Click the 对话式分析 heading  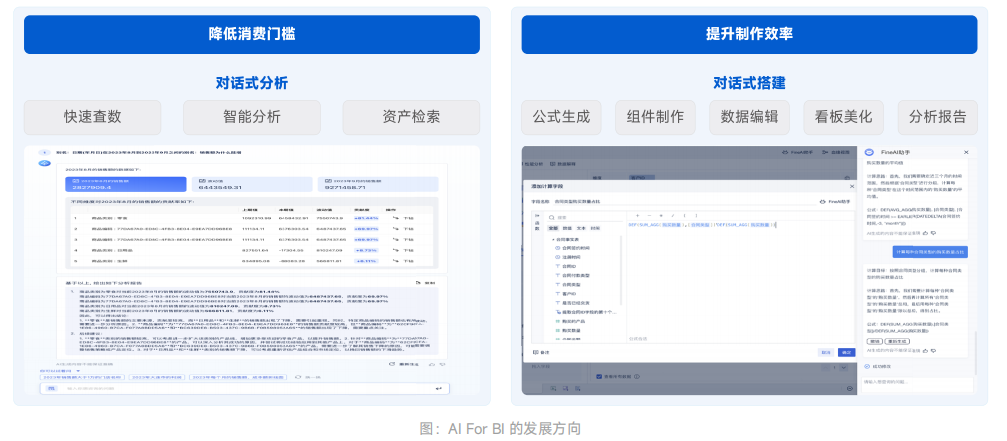pos(252,83)
